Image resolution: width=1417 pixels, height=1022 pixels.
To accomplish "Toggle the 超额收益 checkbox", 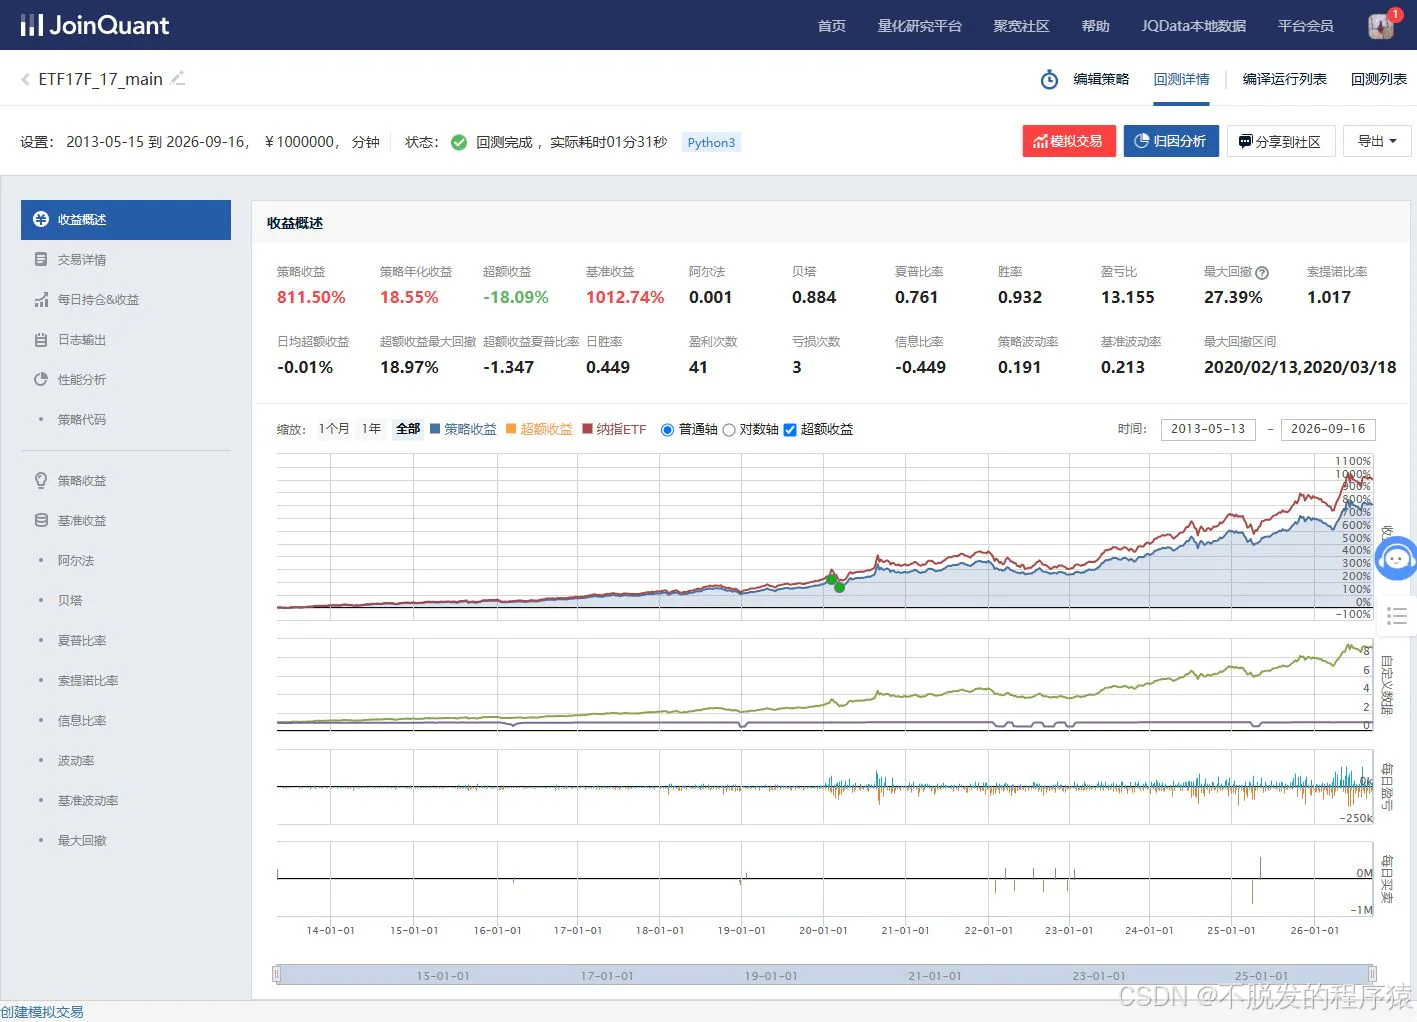I will 790,430.
